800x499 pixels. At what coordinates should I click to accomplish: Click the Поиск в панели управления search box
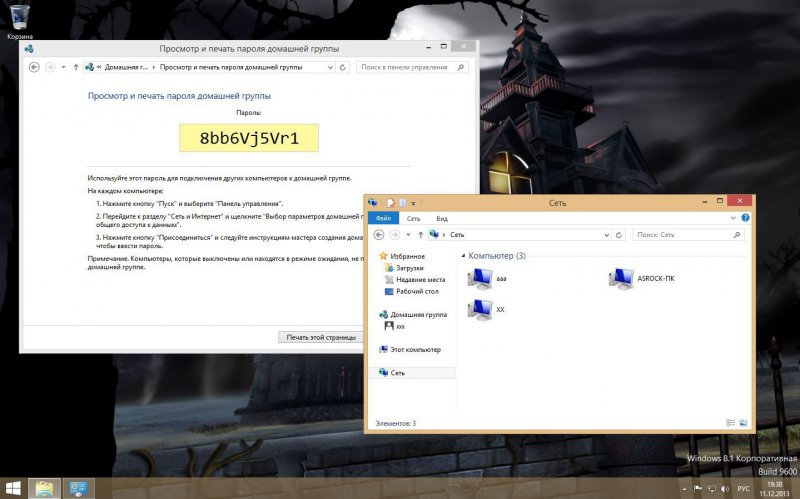(412, 67)
